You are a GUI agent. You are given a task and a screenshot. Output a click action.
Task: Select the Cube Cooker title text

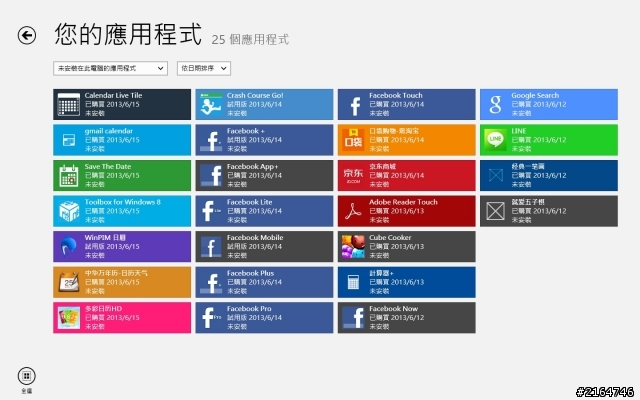point(390,238)
